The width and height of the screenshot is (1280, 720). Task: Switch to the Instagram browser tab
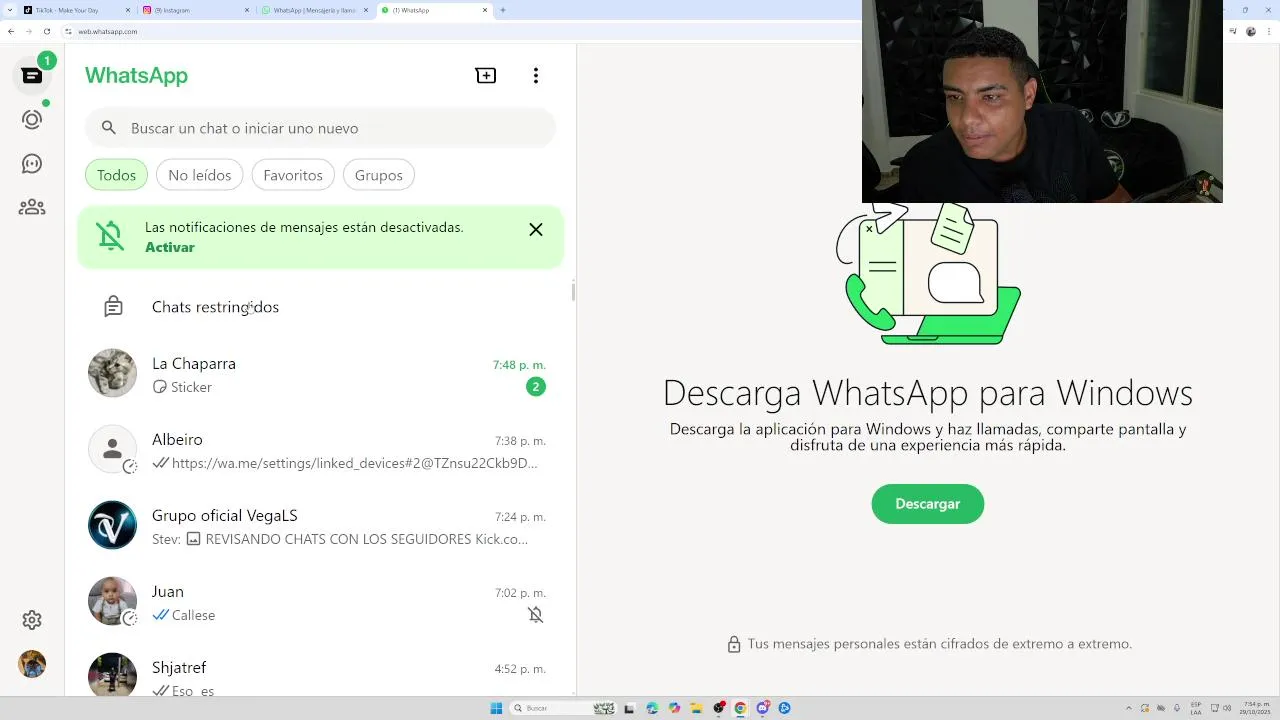tap(196, 10)
